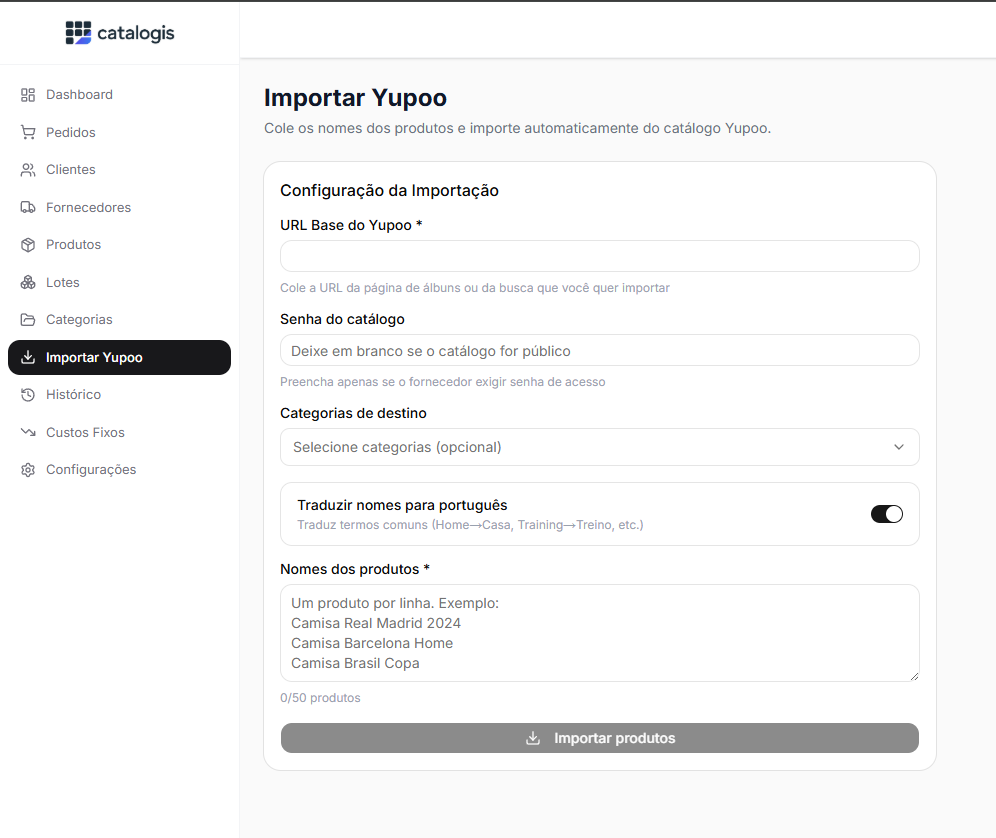Click the 'Senha do catálogo' label
Screen dimensions: 996x838
pos(342,319)
